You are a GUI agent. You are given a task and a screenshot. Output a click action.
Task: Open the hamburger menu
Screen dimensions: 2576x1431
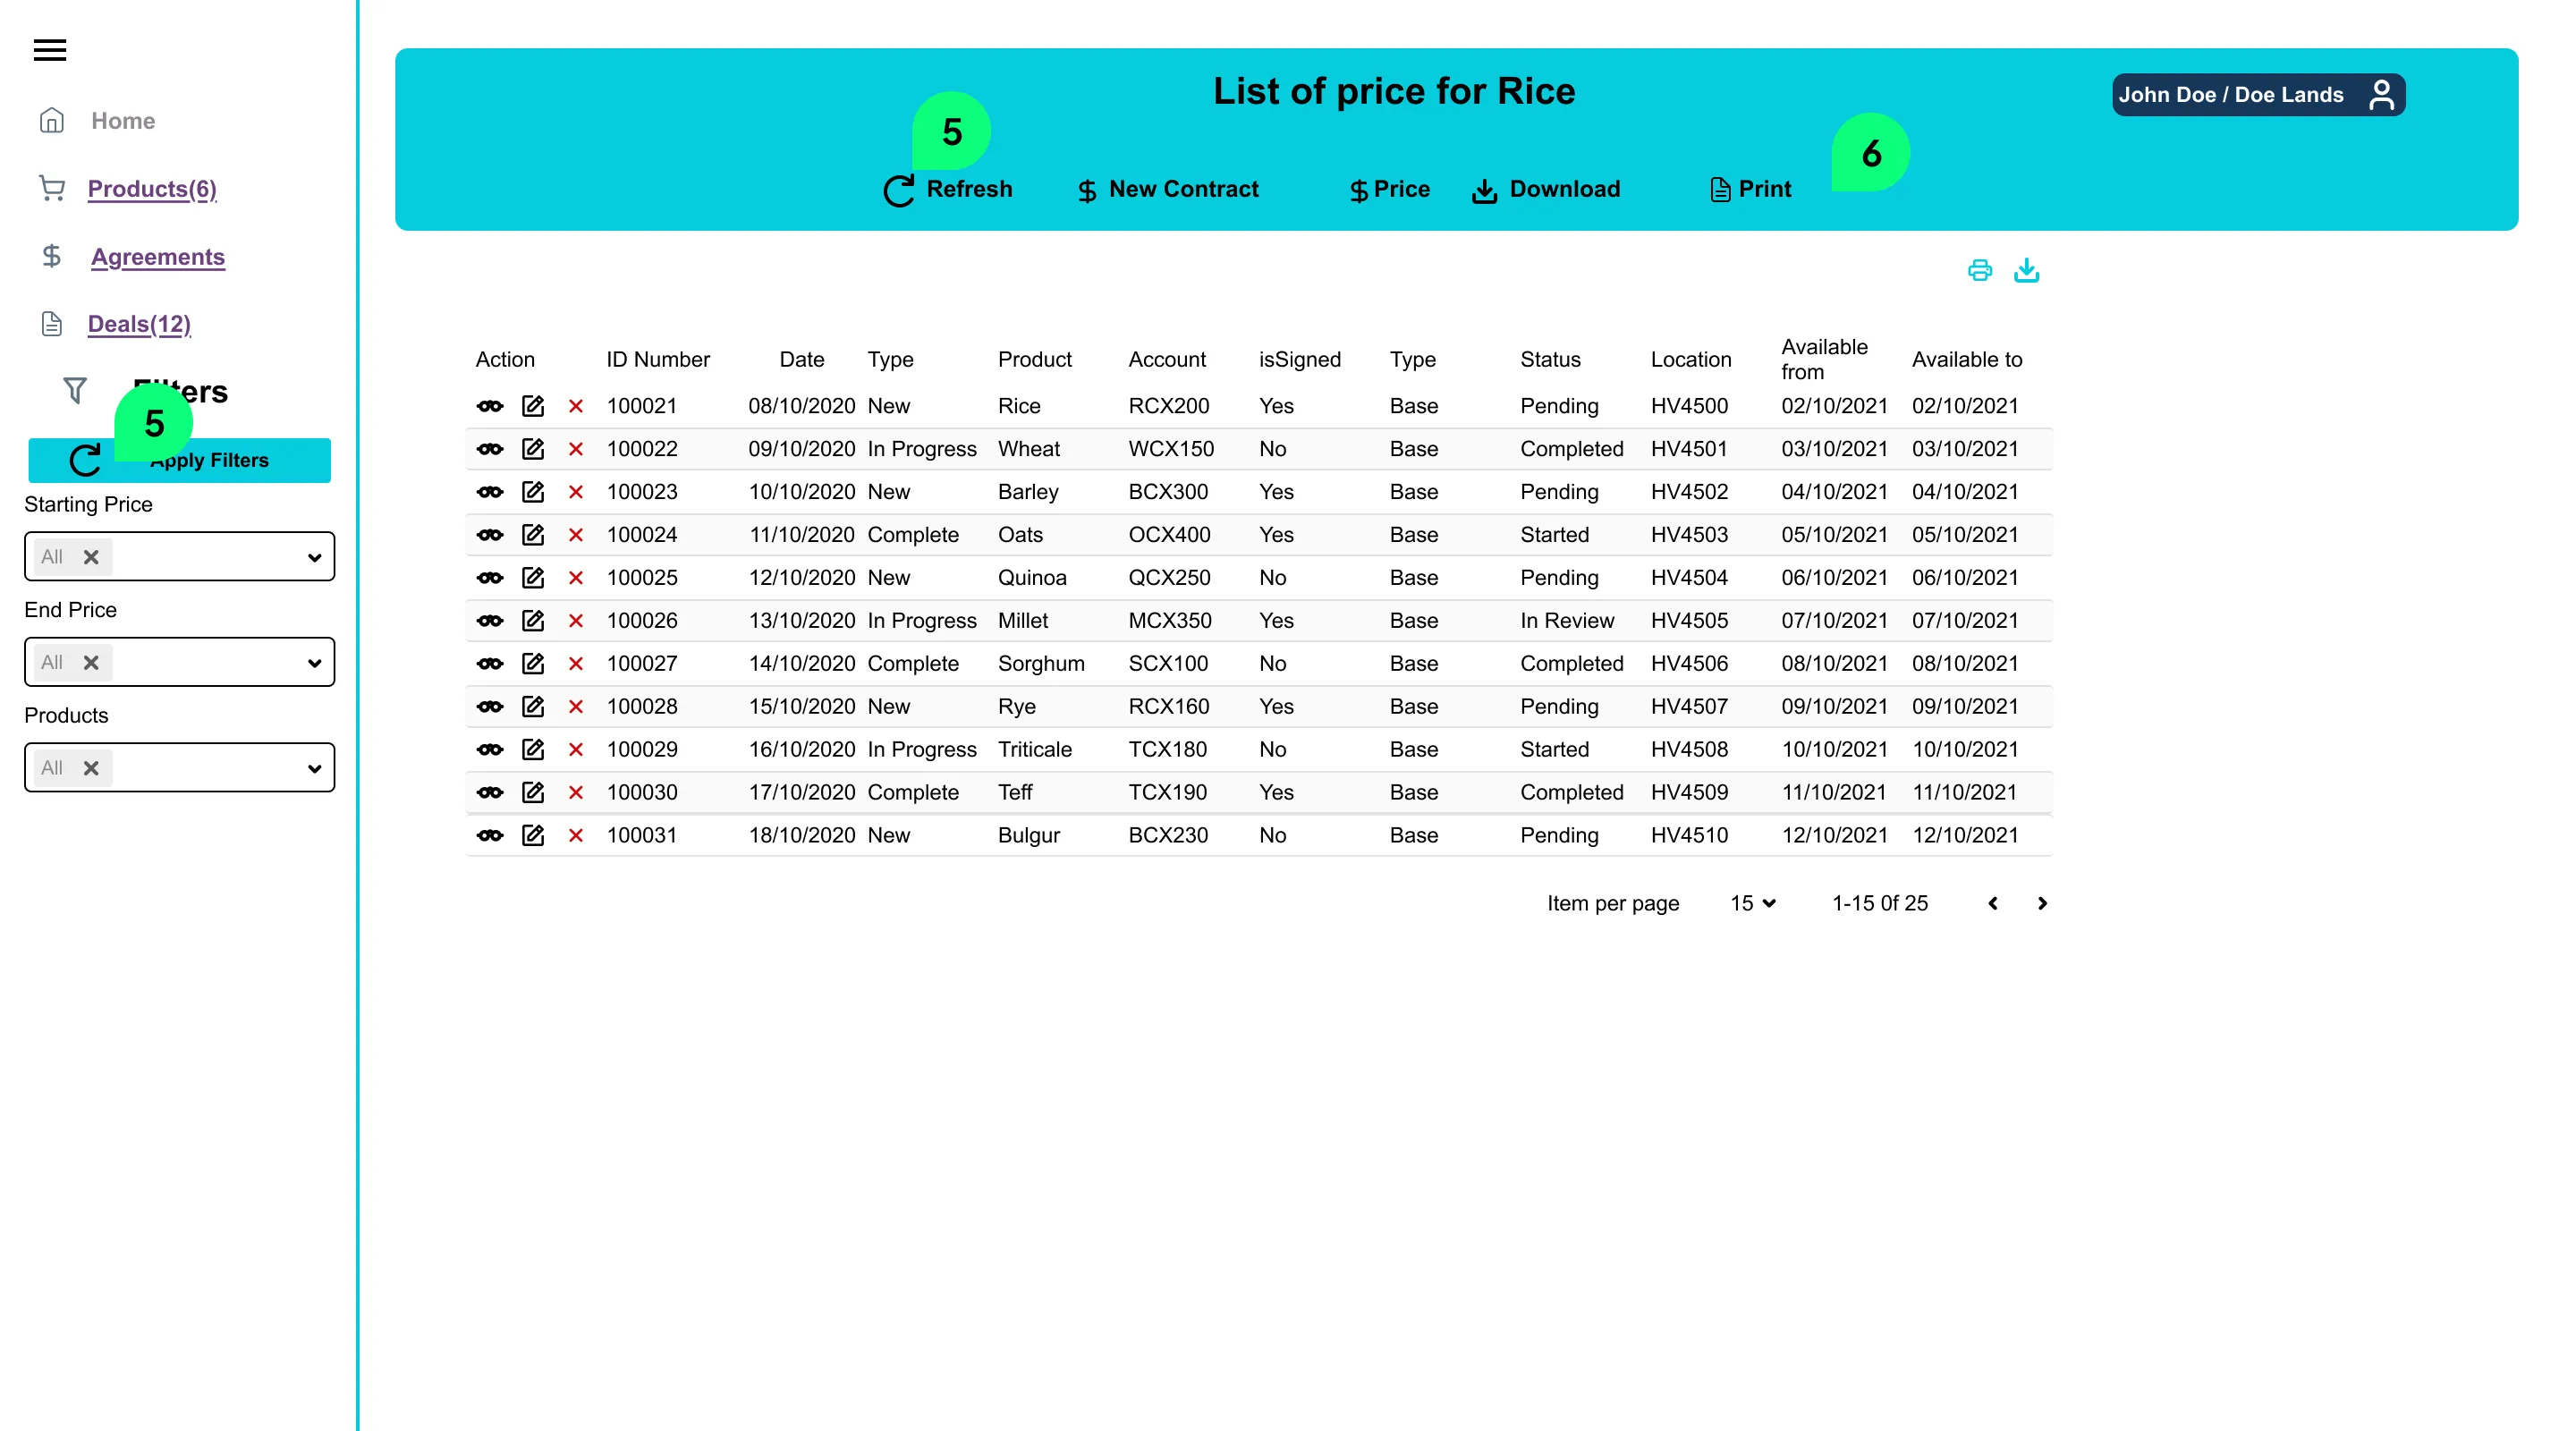[x=50, y=50]
